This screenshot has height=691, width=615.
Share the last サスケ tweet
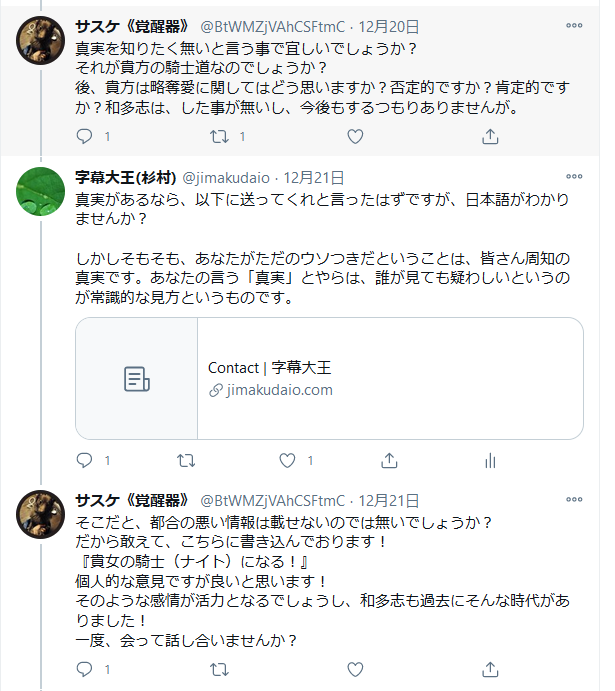click(x=490, y=668)
